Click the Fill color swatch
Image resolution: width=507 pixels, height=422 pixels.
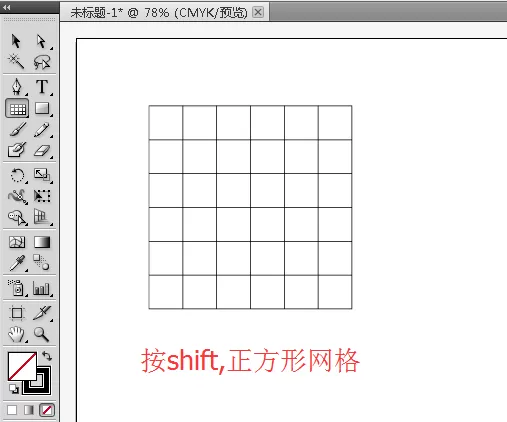[22, 366]
